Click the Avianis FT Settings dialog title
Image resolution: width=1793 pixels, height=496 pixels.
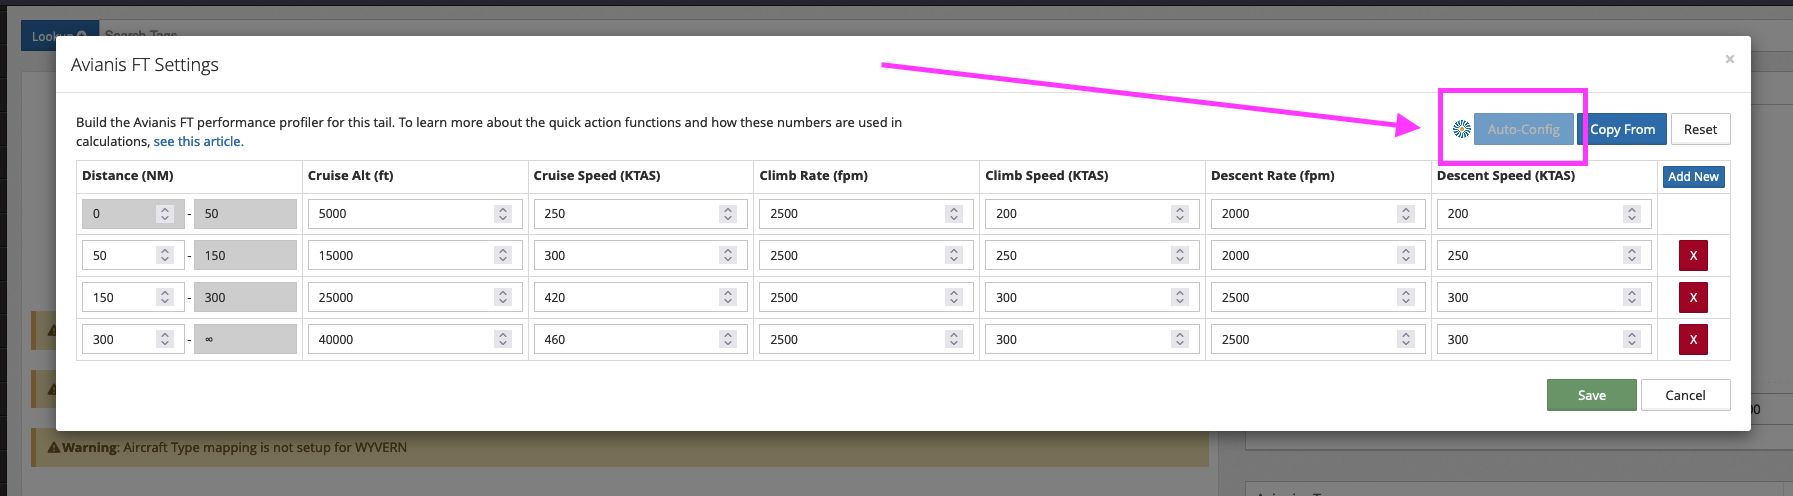[145, 65]
